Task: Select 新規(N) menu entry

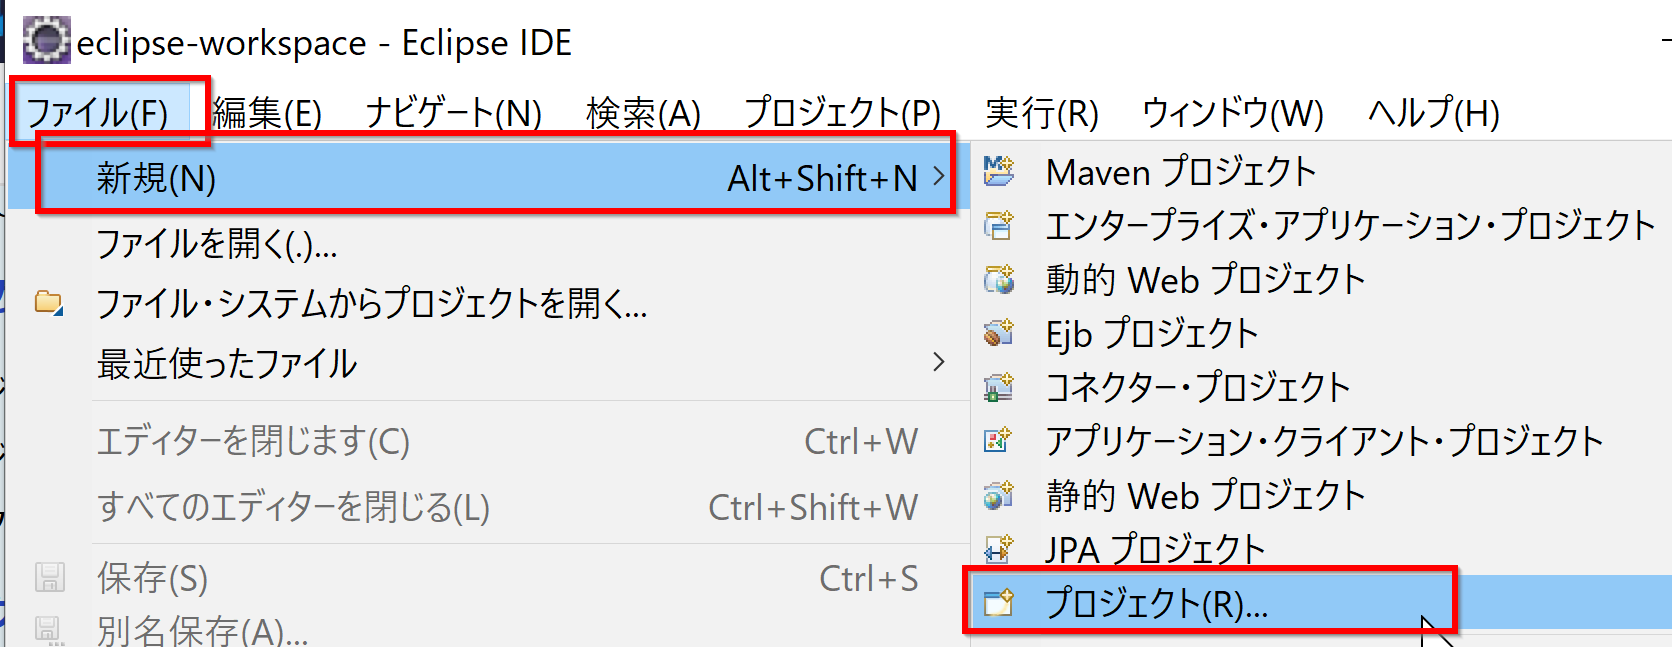Action: (488, 177)
